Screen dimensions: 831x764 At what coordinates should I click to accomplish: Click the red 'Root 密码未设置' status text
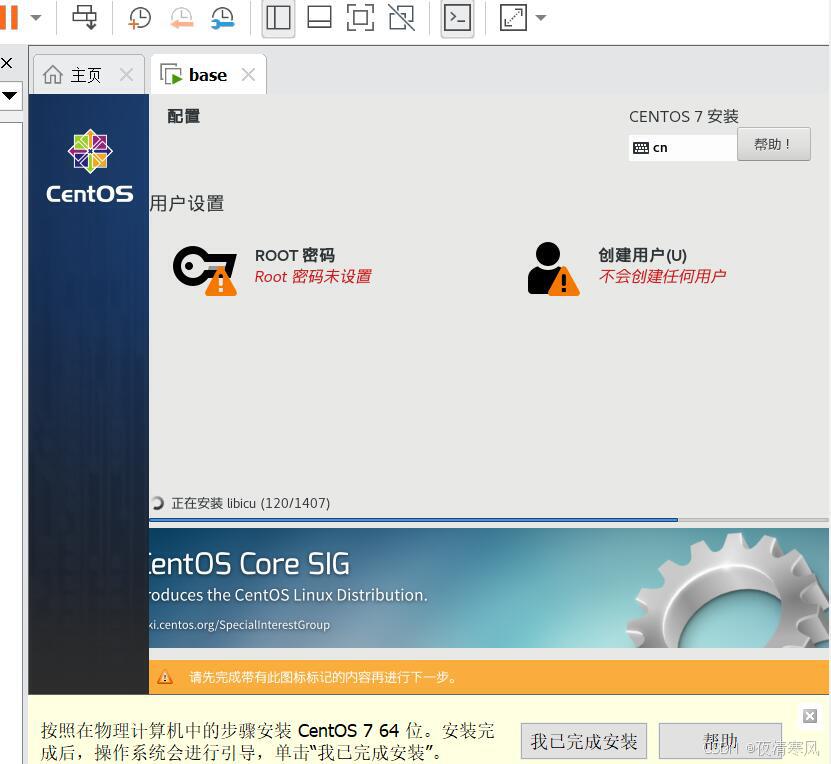point(313,277)
